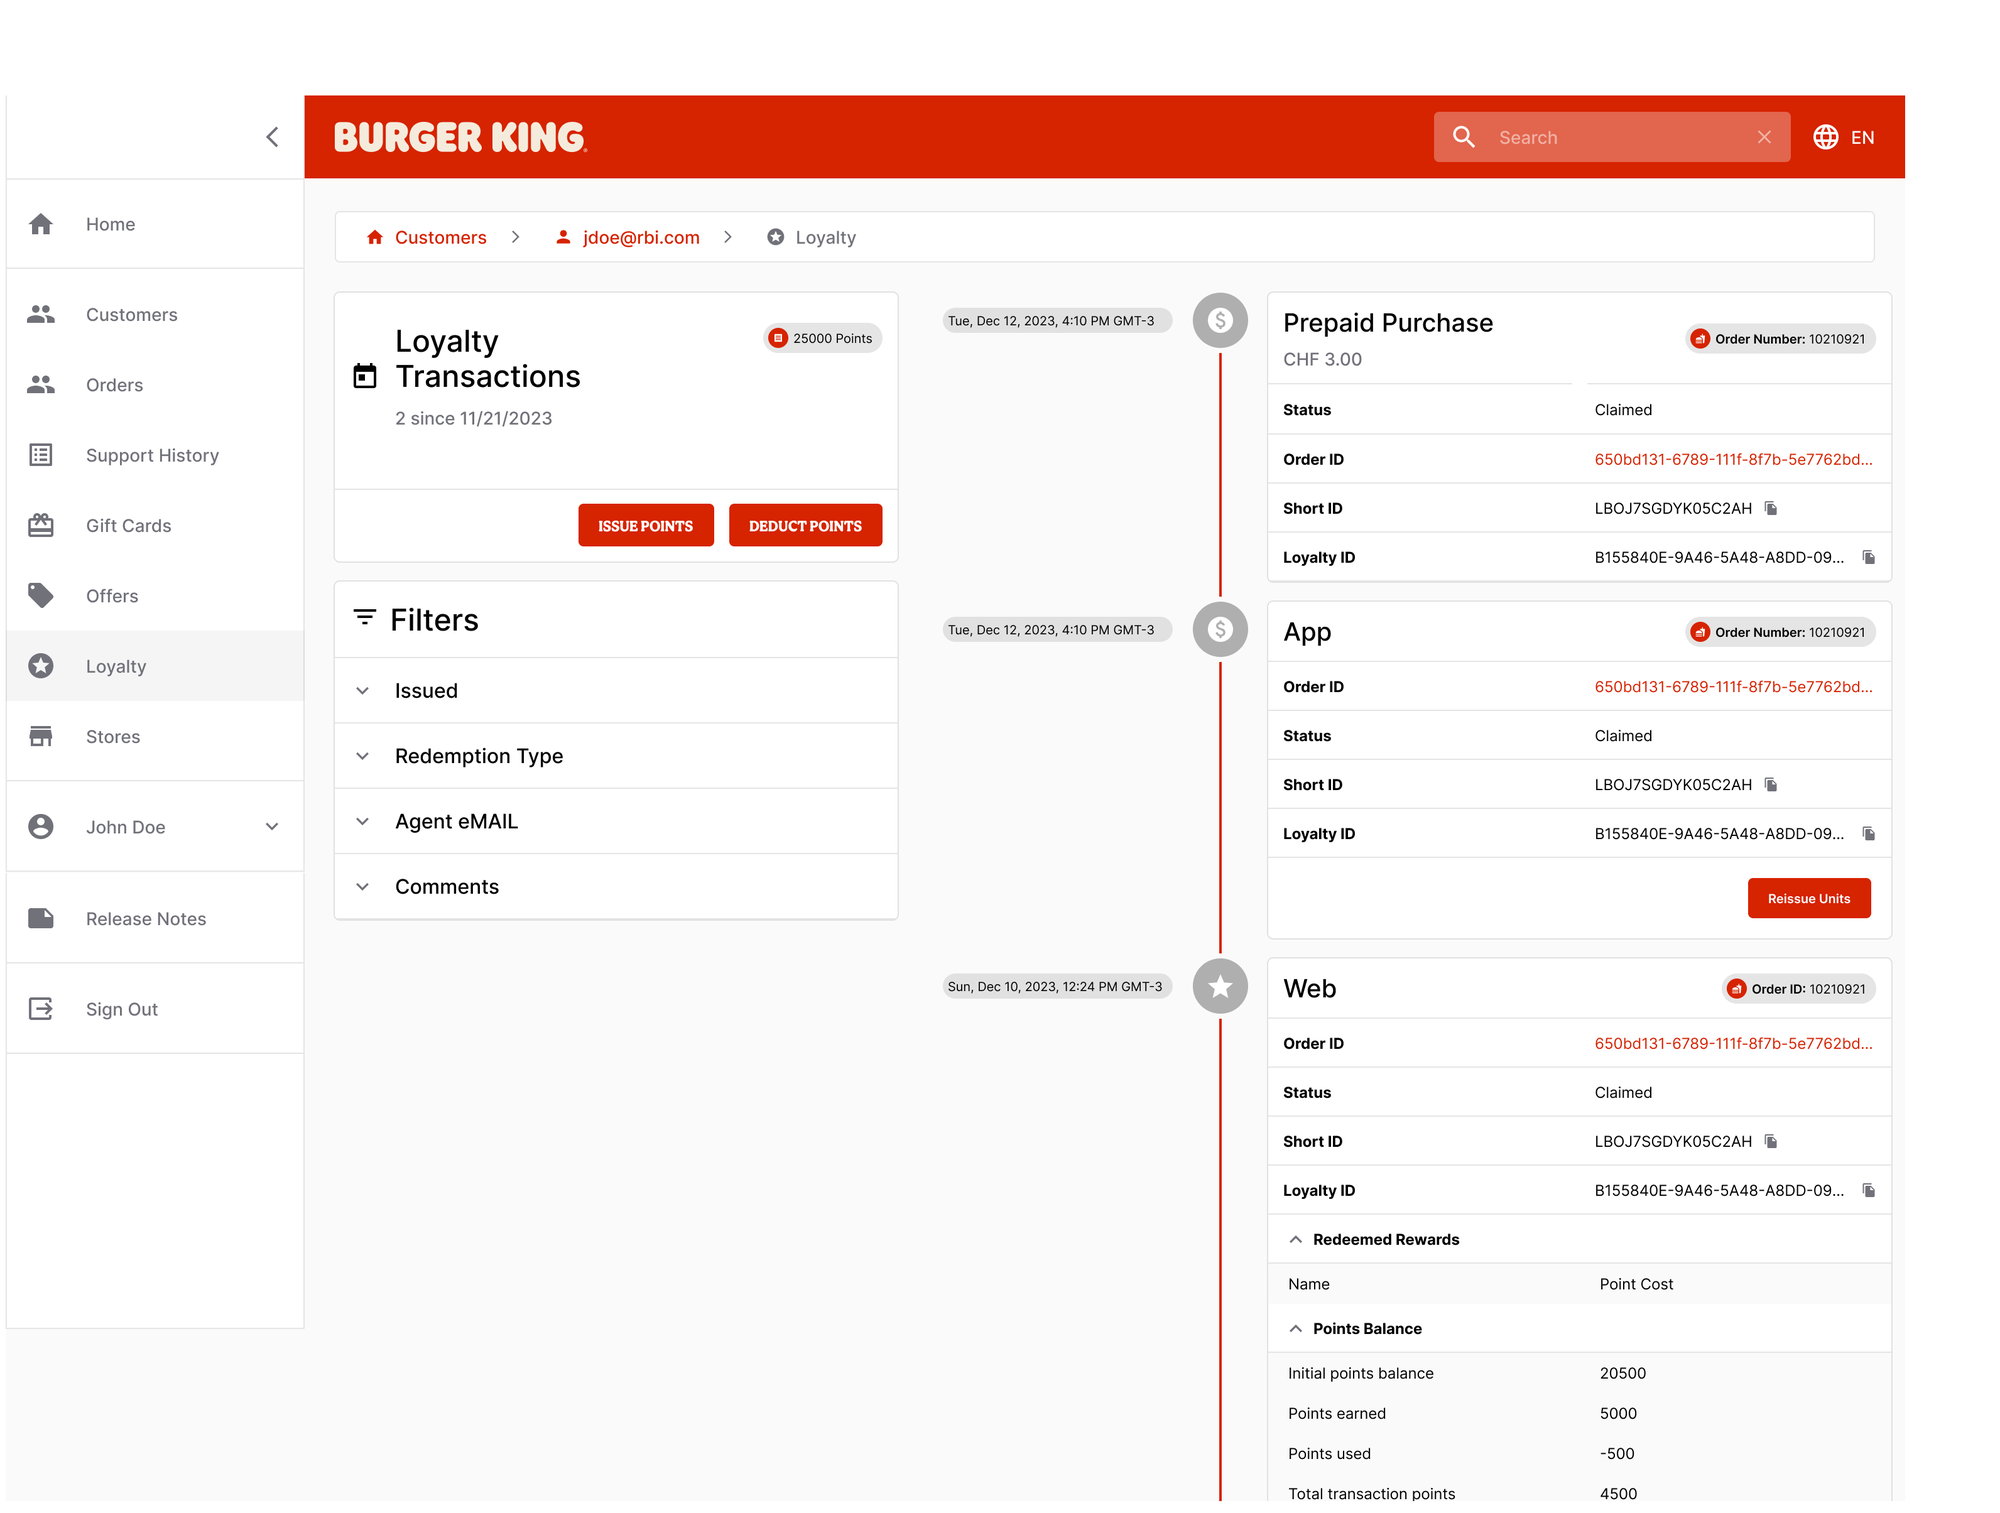Click the ISSUE POINTS button

point(646,525)
